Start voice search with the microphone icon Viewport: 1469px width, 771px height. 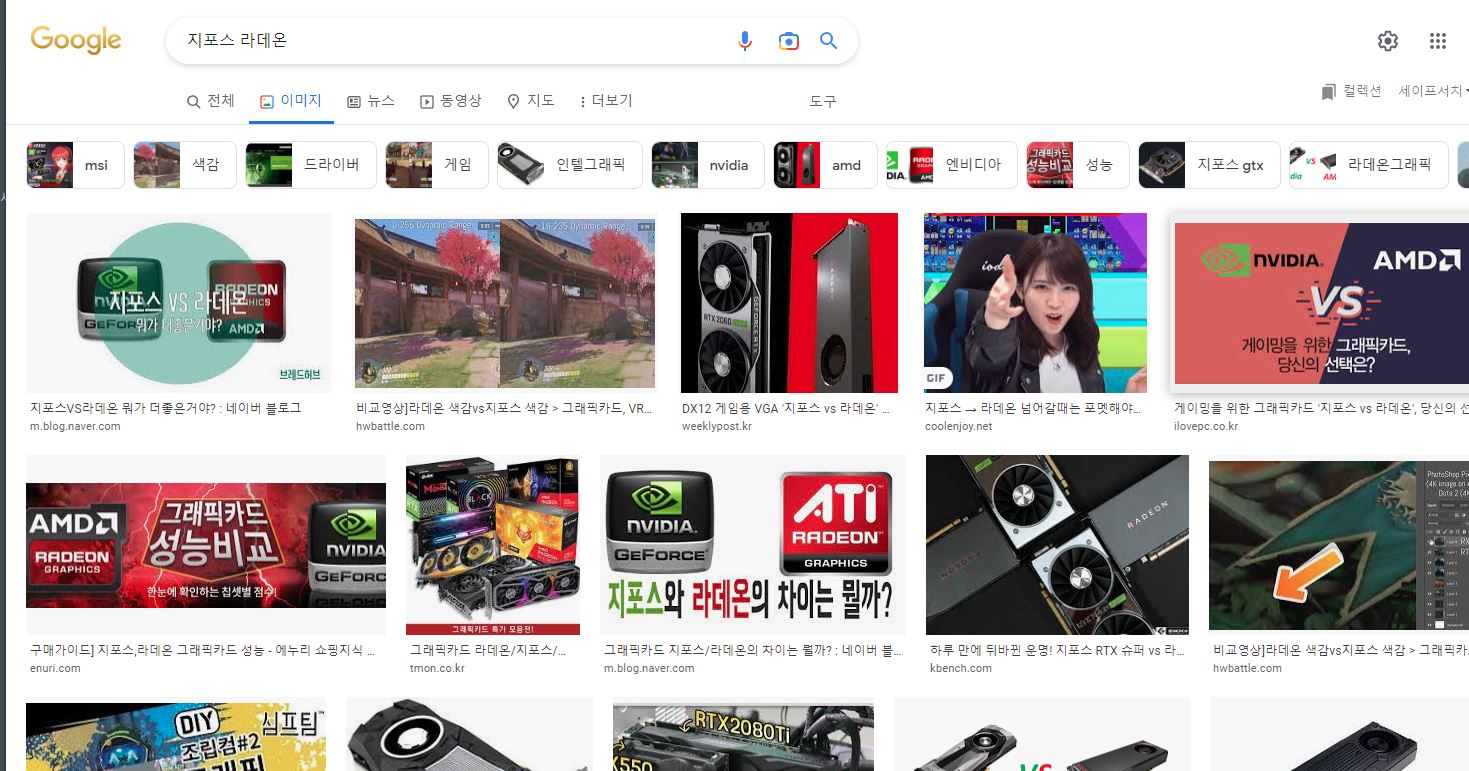point(744,41)
